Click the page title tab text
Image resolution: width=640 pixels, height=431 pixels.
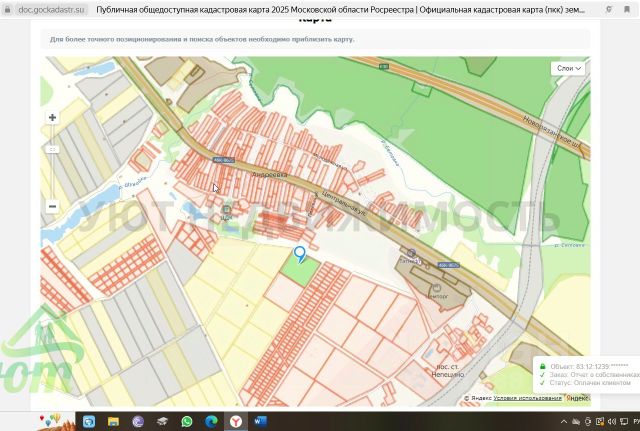pos(340,9)
